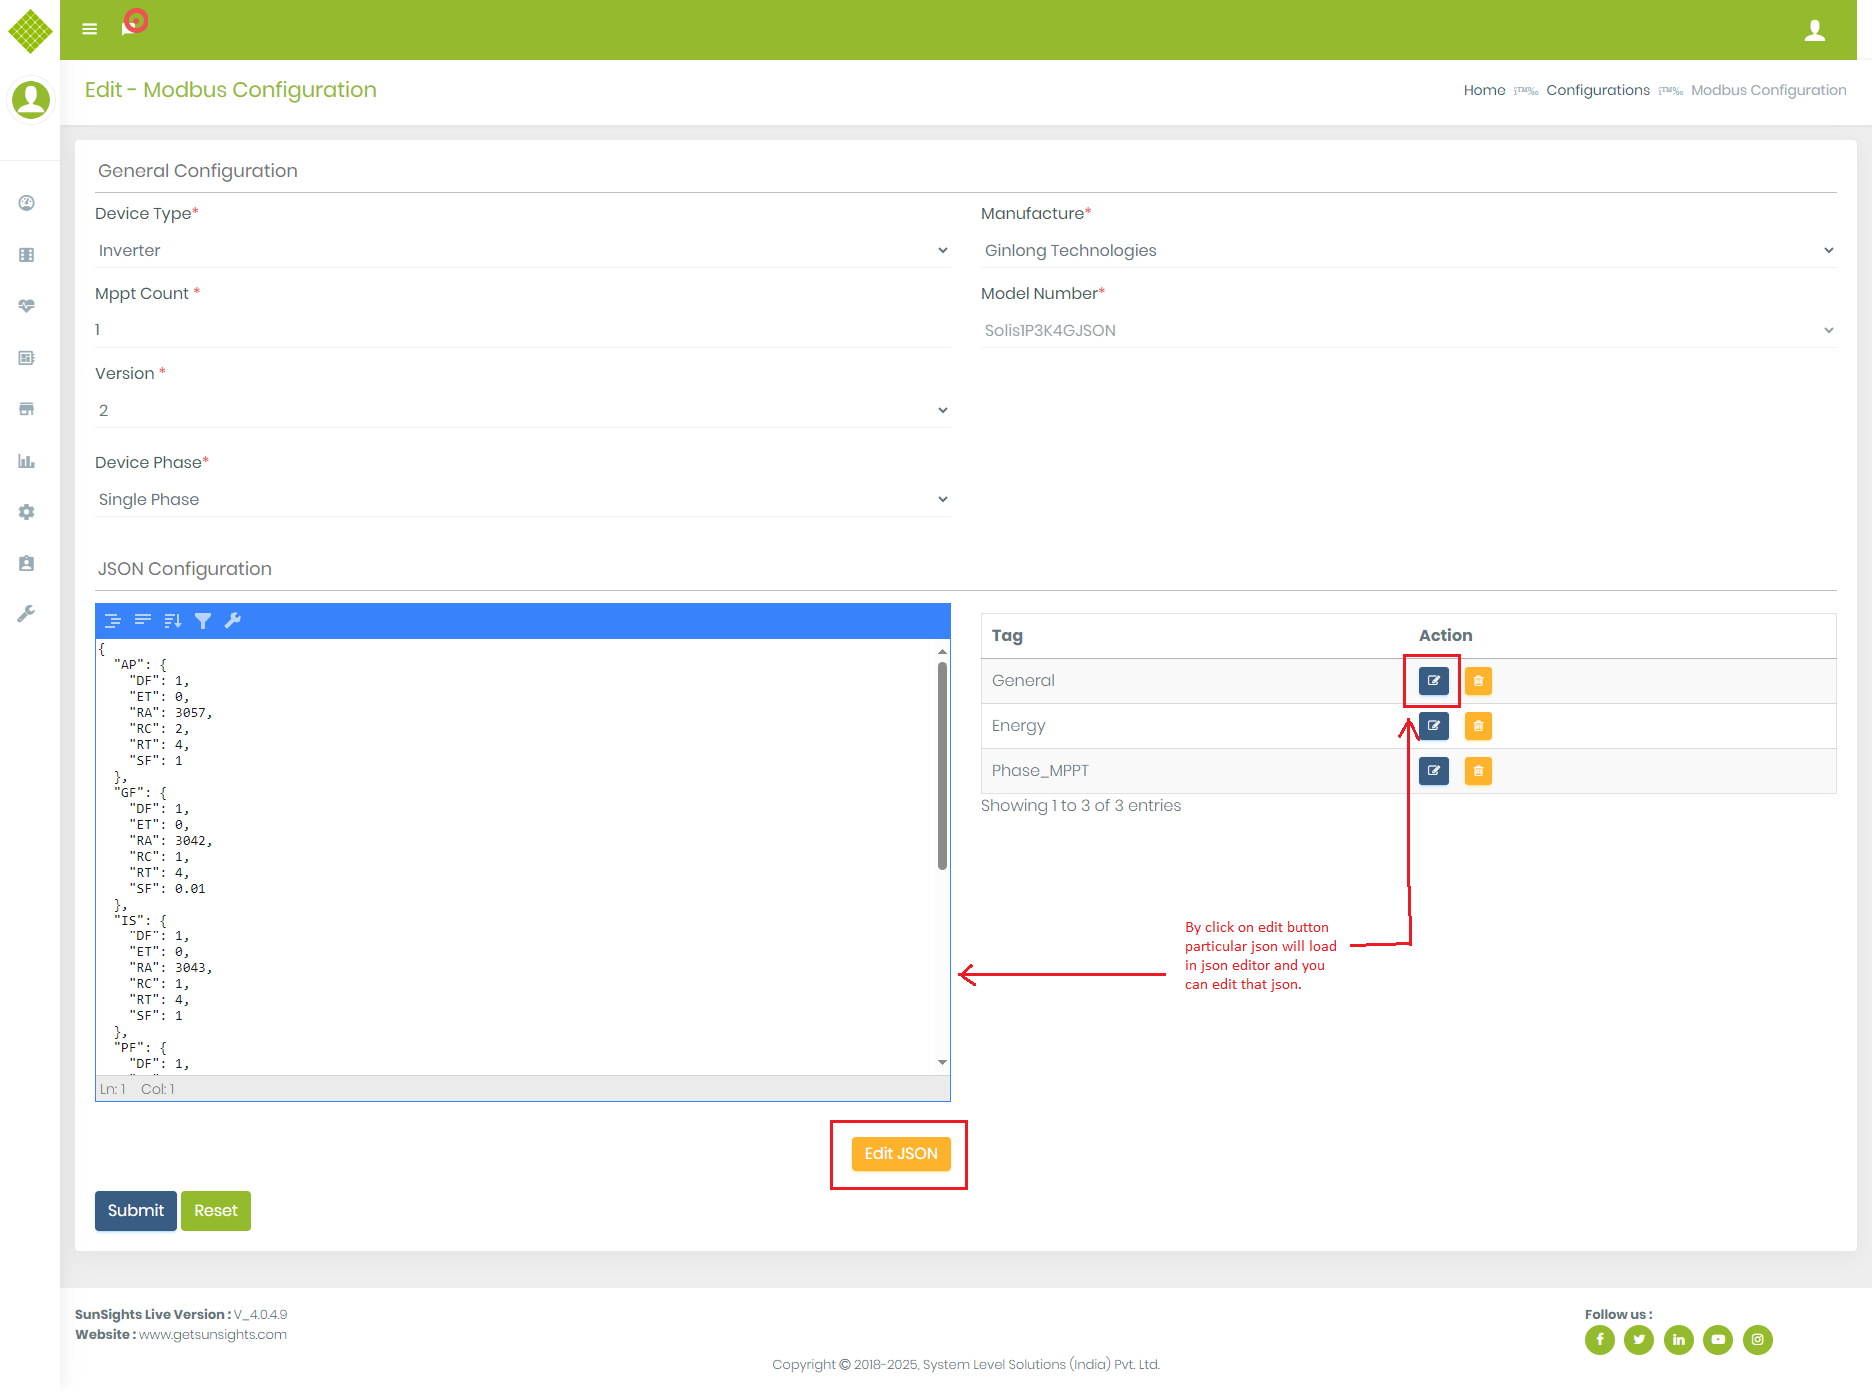Select the dashboard speedometer icon in sidebar
Image resolution: width=1872 pixels, height=1392 pixels.
pyautogui.click(x=26, y=203)
